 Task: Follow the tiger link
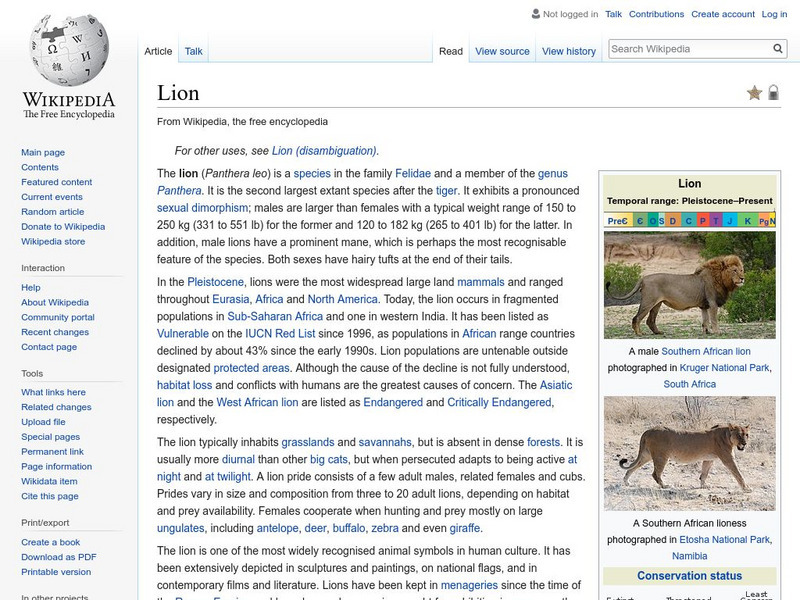coord(446,191)
